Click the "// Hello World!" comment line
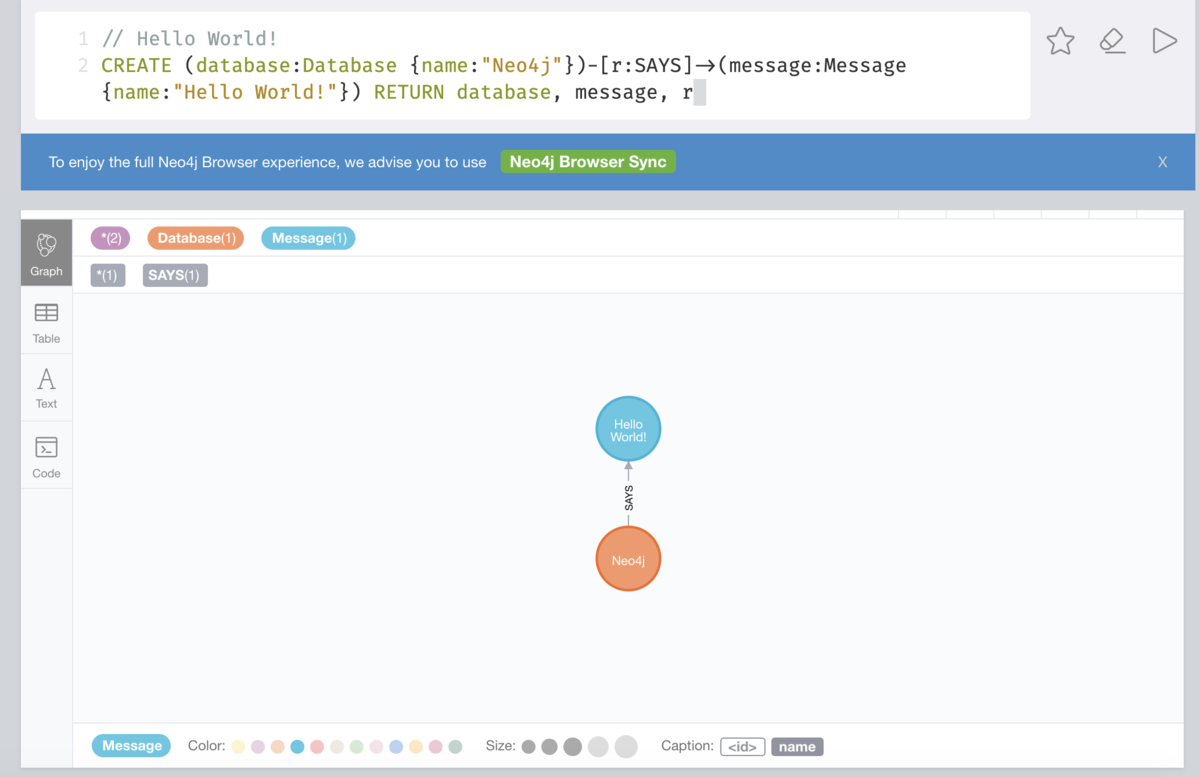 (189, 39)
